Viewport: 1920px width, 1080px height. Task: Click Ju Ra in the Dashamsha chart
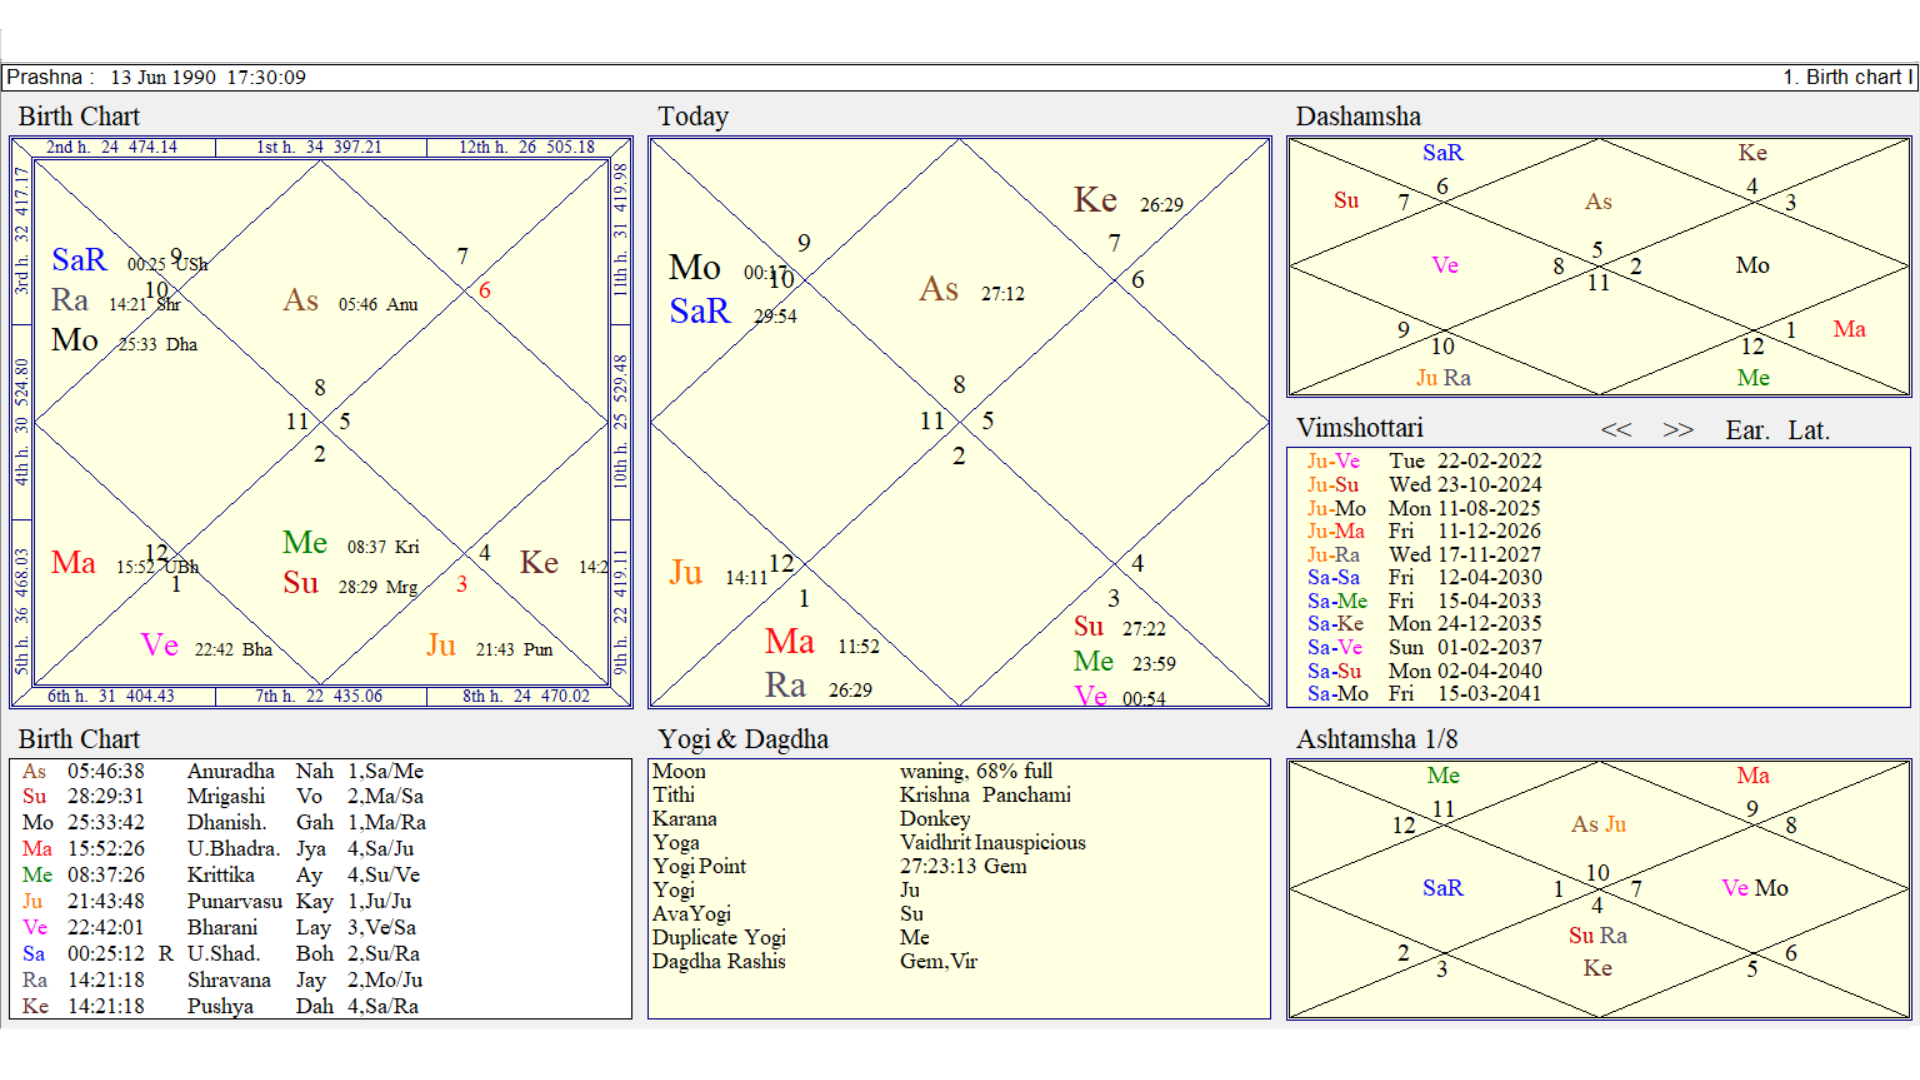(1443, 378)
